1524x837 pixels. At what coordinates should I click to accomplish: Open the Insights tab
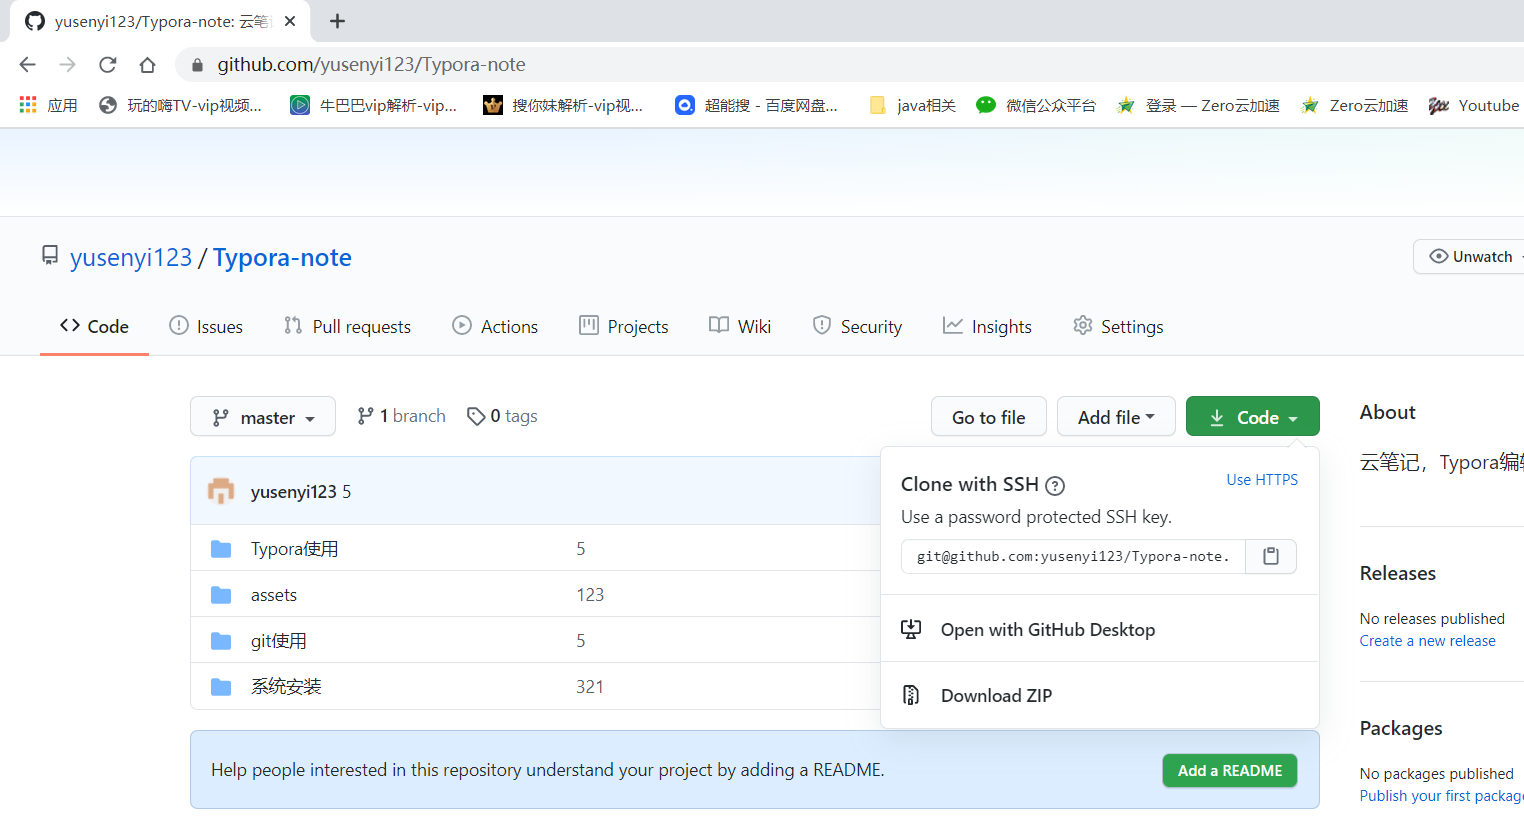tap(987, 327)
